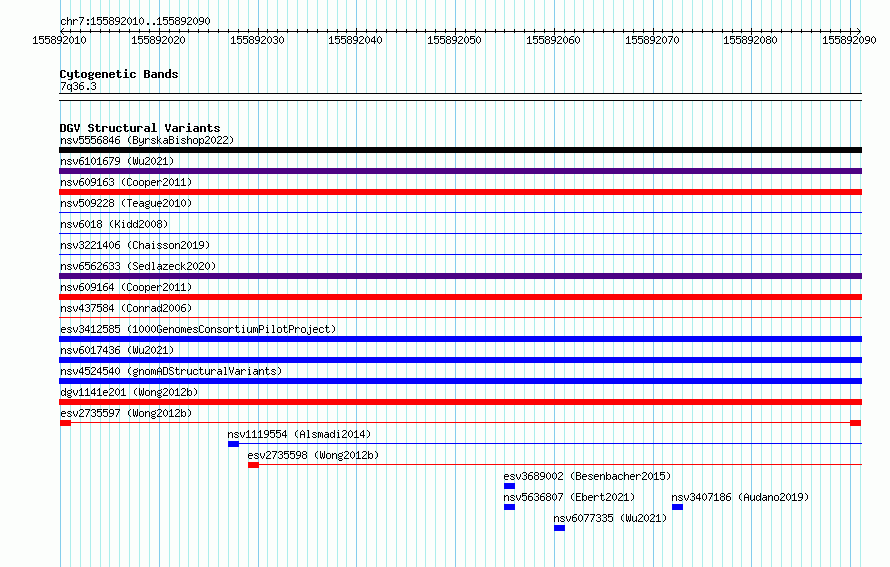Click left red block of esv2735597
Image resolution: width=890 pixels, height=567 pixels.
tap(65, 423)
